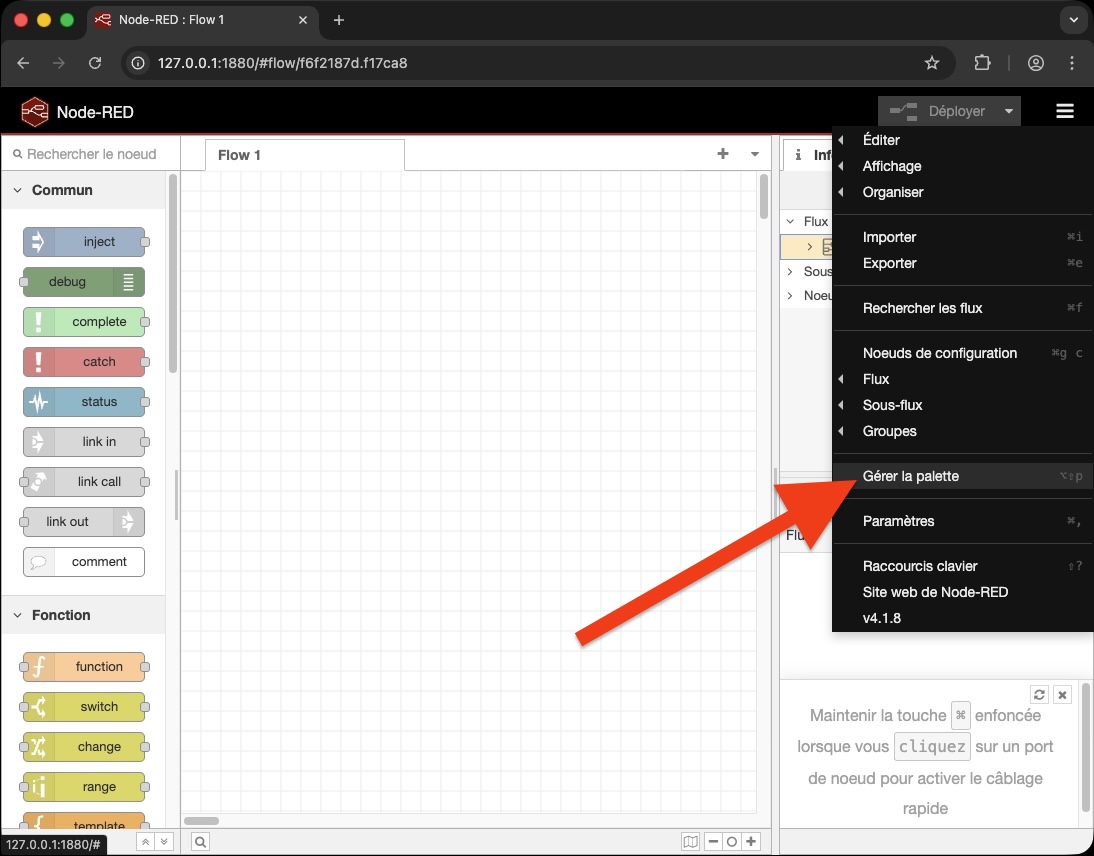The image size is (1094, 856).
Task: Open the Déployer dropdown arrow
Action: pyautogui.click(x=1009, y=111)
